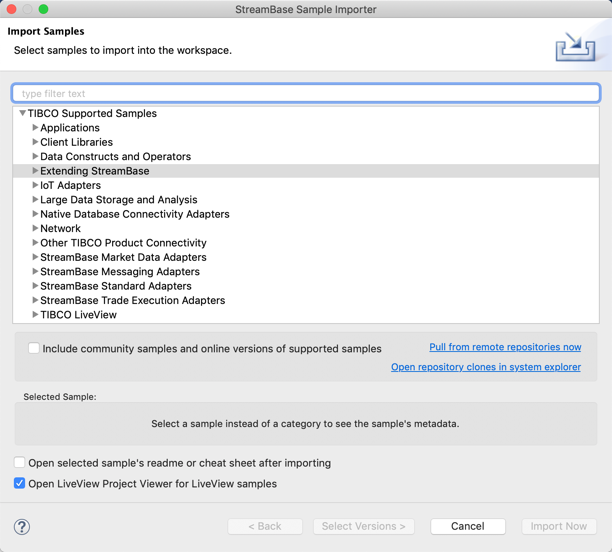Click the help question mark icon
Screen dimensions: 612x552
(22, 527)
